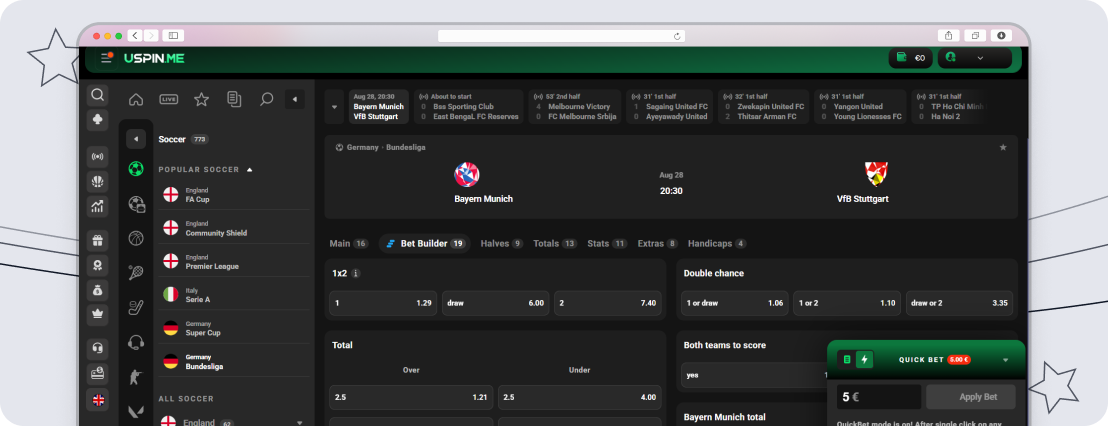The height and width of the screenshot is (426, 1108).
Task: Select the green soccer ball sport icon
Action: [x=136, y=169]
